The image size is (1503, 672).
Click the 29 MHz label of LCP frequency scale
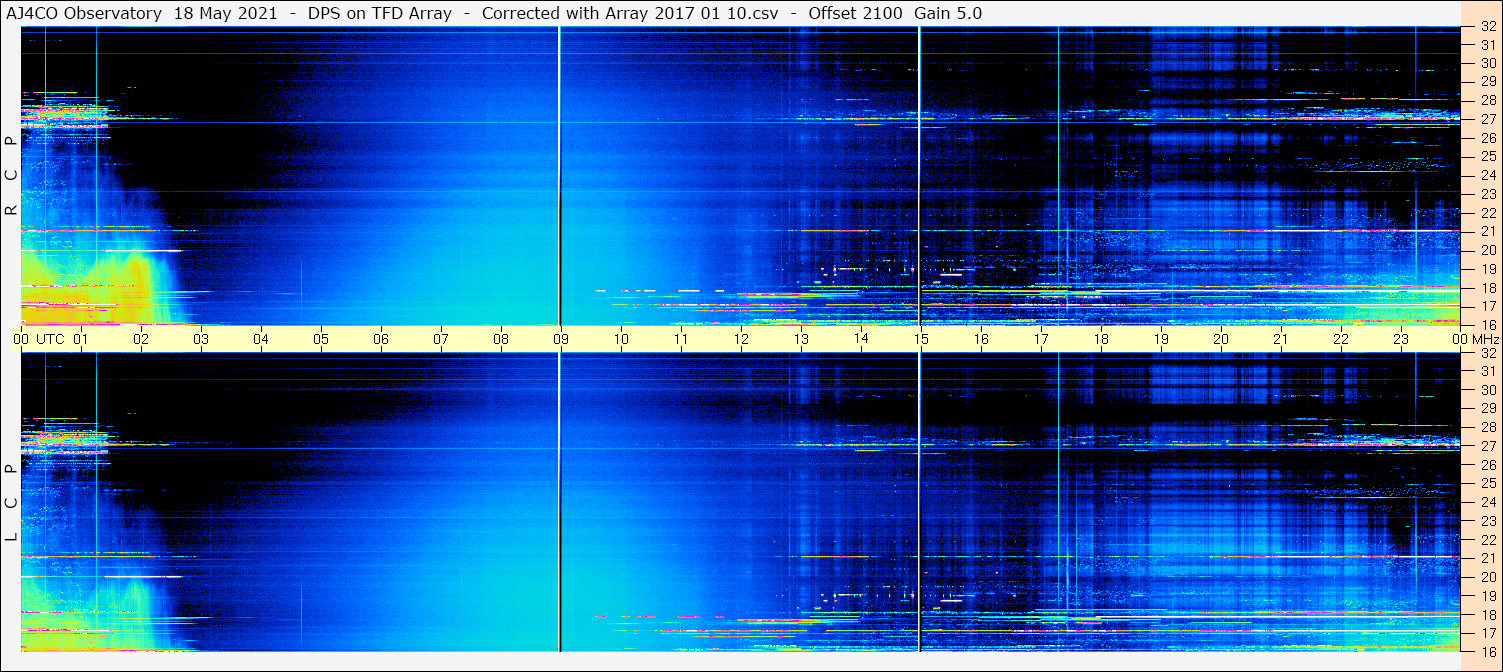click(x=1487, y=408)
